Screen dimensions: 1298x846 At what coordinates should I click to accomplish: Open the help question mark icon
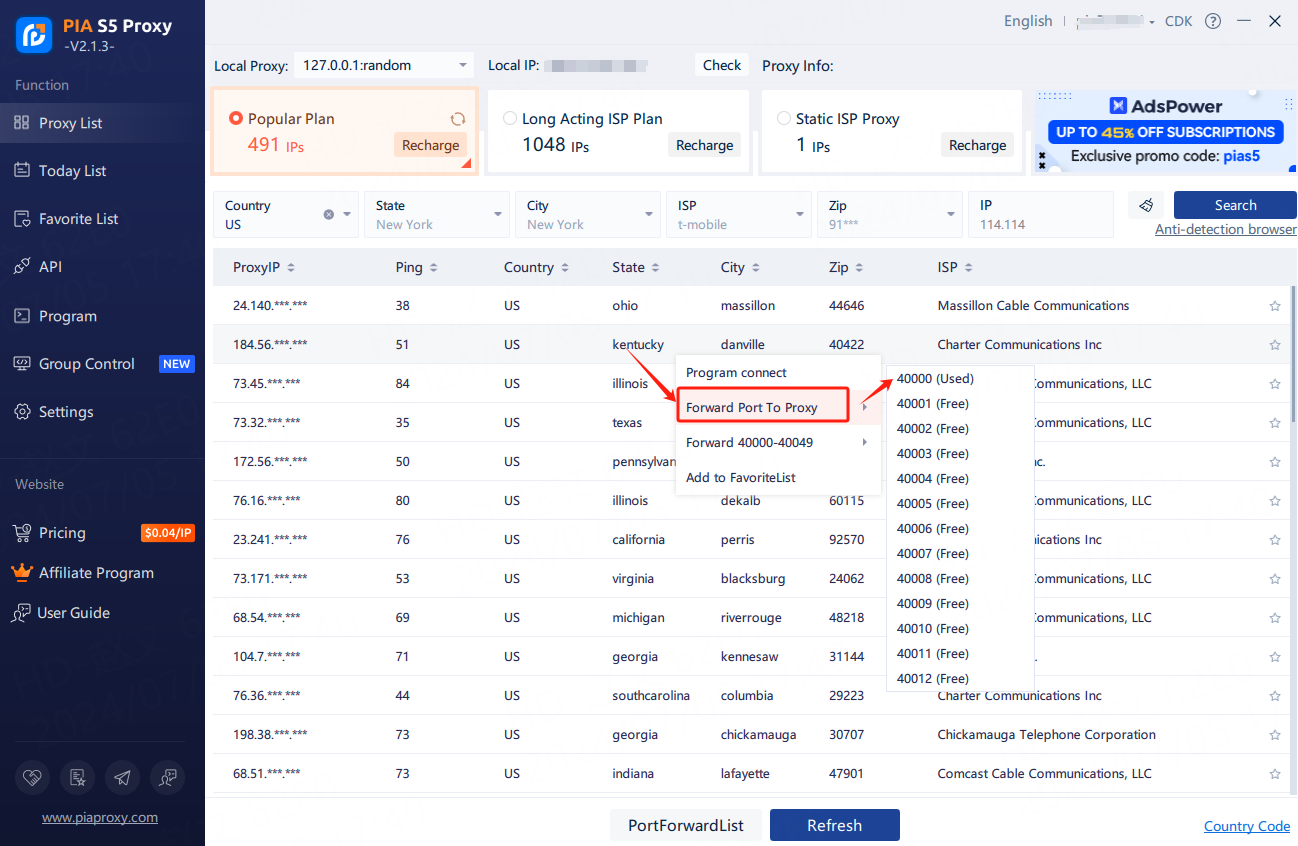(1213, 21)
